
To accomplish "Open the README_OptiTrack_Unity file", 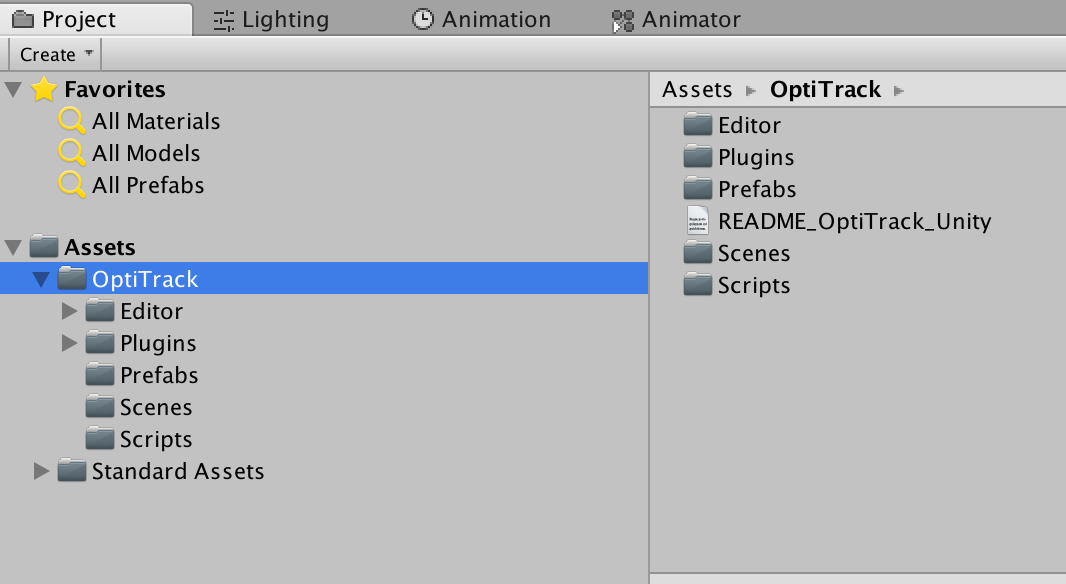I will (853, 221).
